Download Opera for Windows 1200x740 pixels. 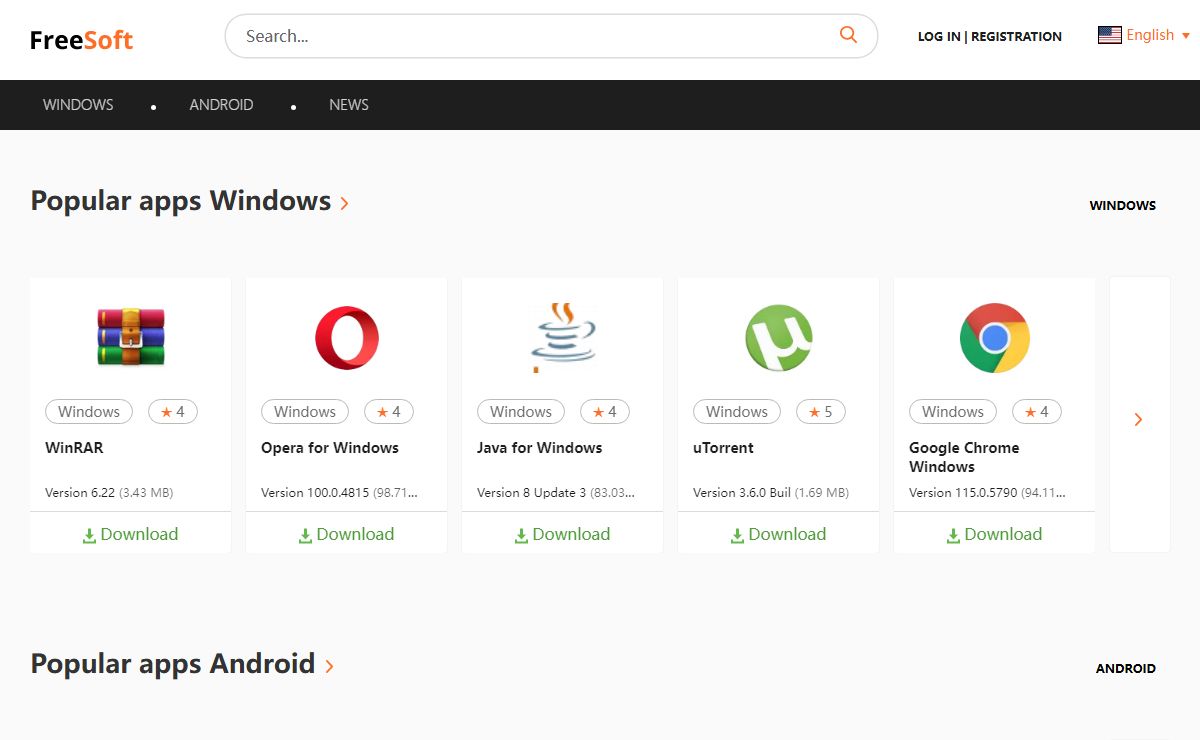coord(346,534)
